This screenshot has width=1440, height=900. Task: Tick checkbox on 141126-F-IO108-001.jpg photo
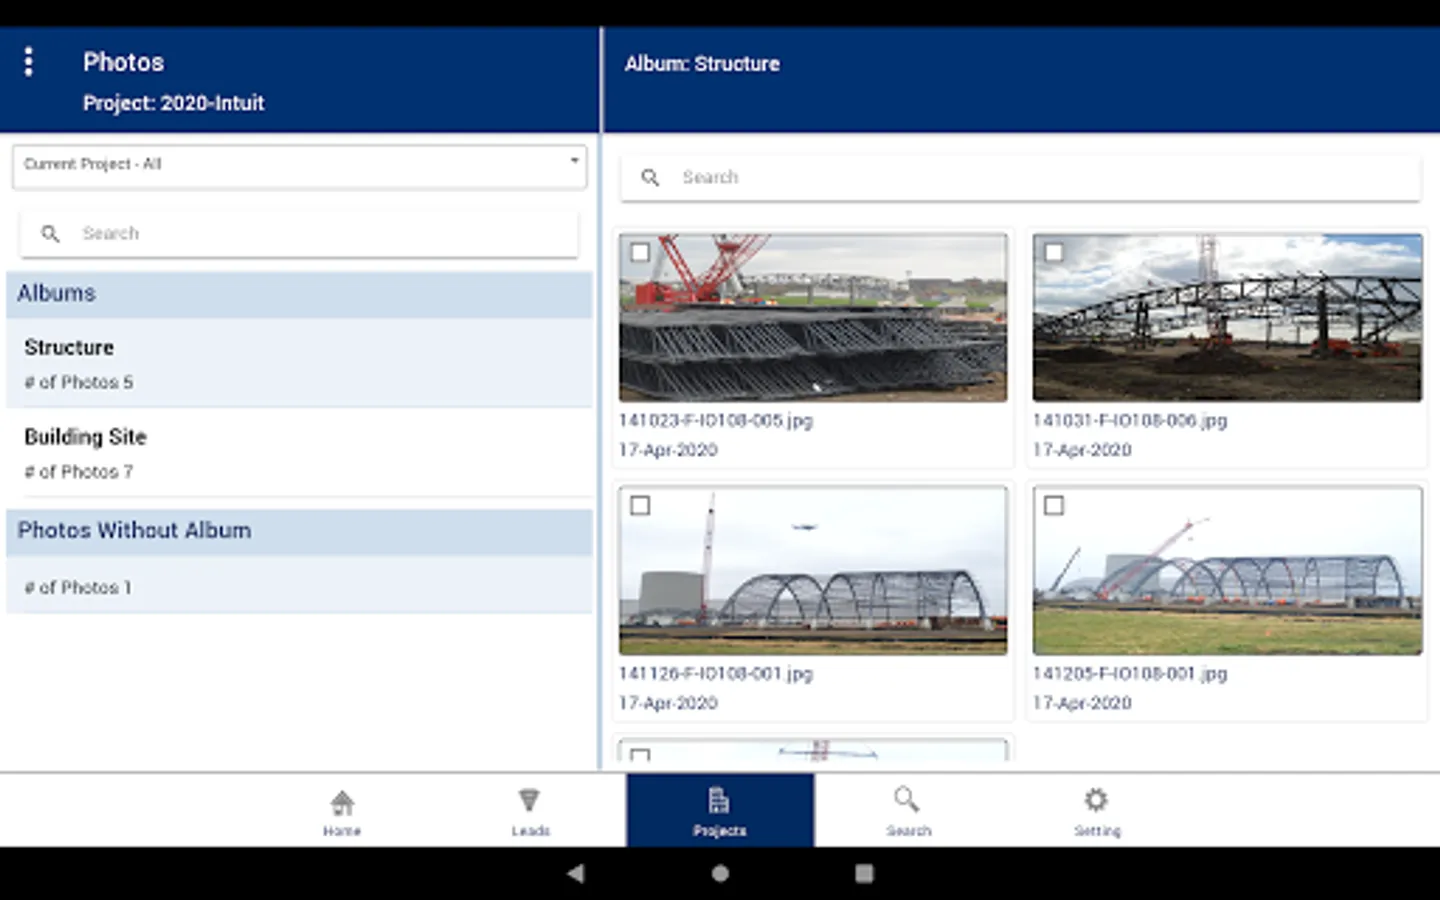click(x=640, y=506)
